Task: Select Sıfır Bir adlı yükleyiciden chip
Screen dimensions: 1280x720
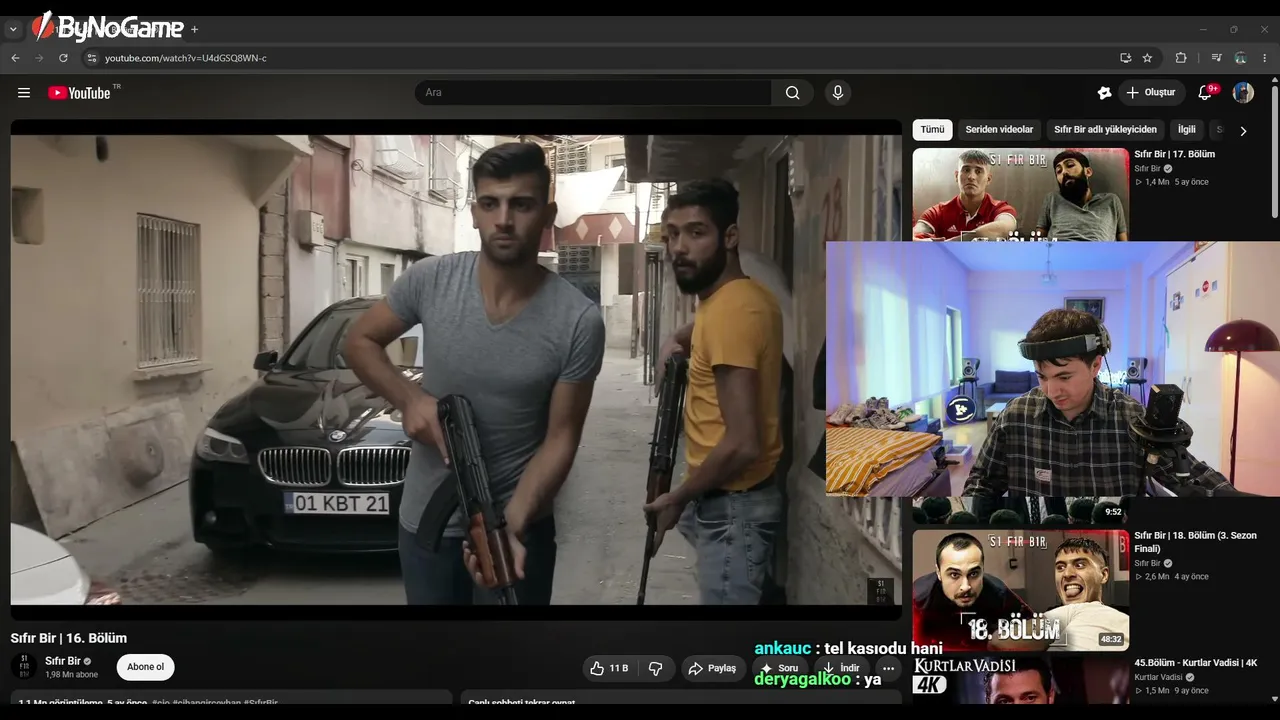Action: click(x=1105, y=130)
